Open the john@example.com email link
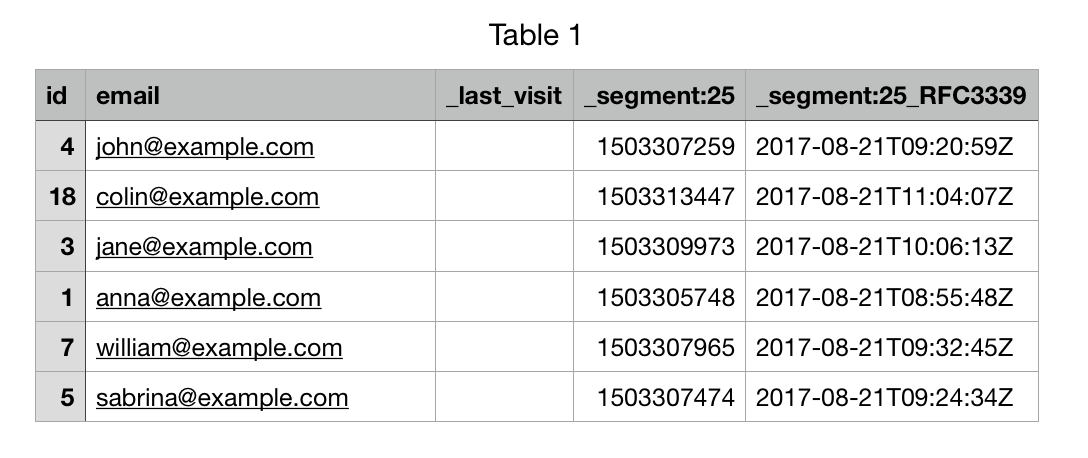Viewport: 1088px width, 458px height. pos(205,147)
